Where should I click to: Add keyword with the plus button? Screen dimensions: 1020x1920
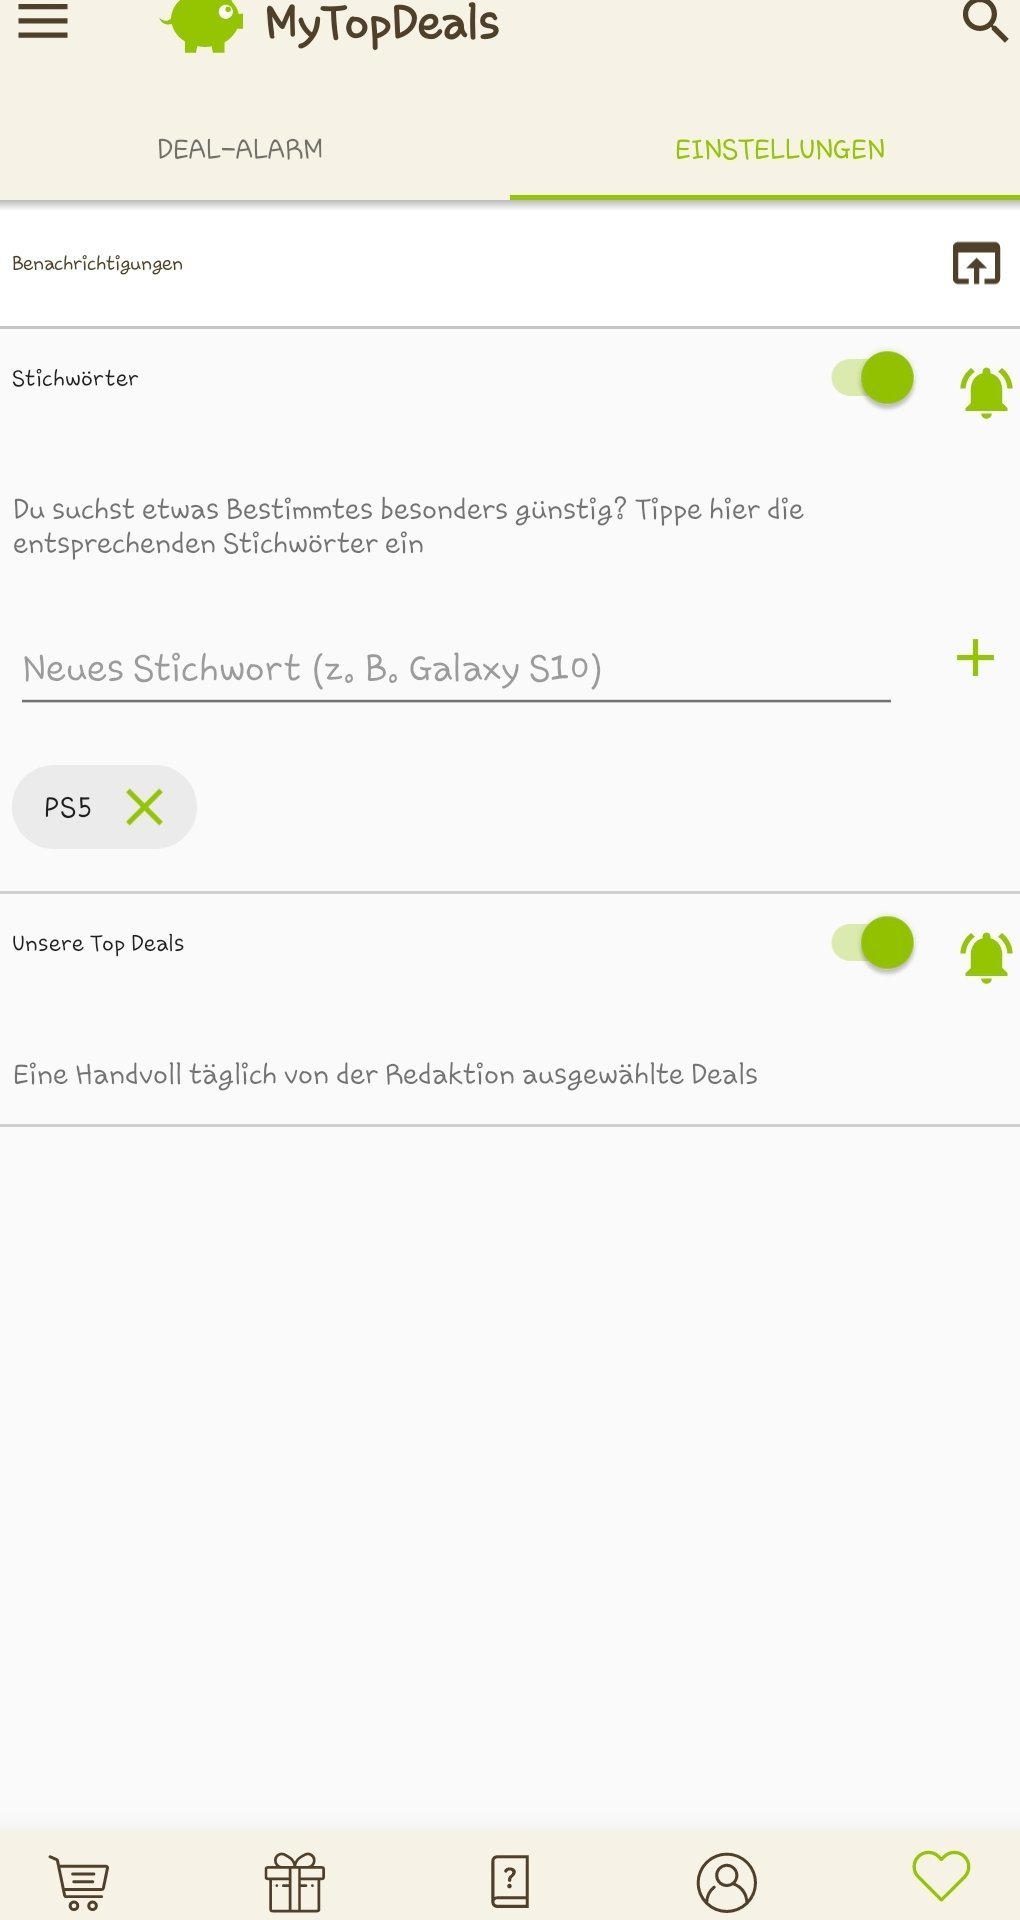pyautogui.click(x=975, y=658)
